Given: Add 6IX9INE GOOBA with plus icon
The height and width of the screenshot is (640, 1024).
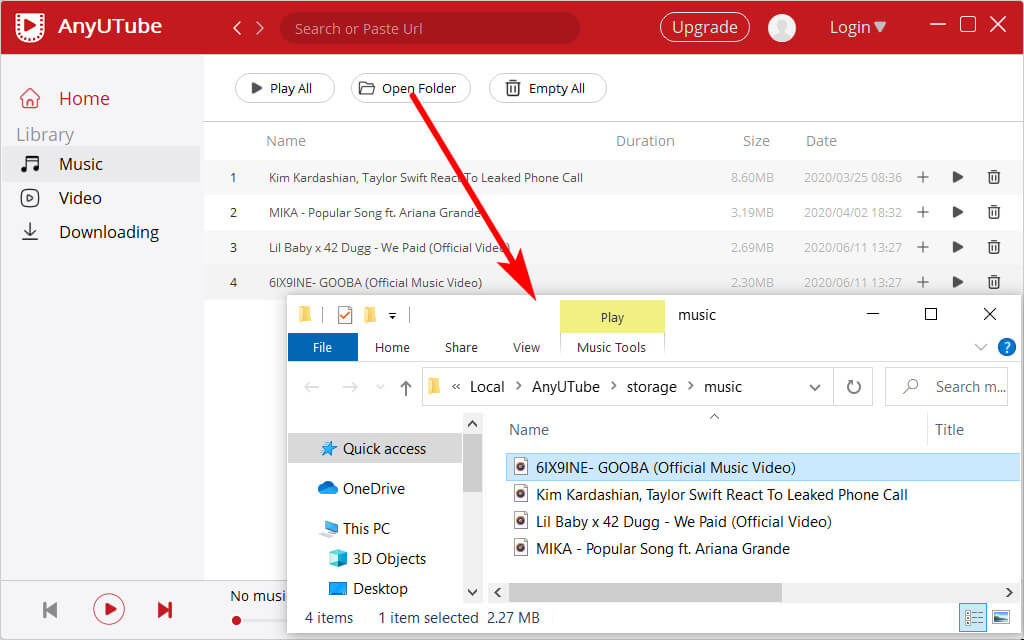Looking at the screenshot, I should tap(923, 282).
